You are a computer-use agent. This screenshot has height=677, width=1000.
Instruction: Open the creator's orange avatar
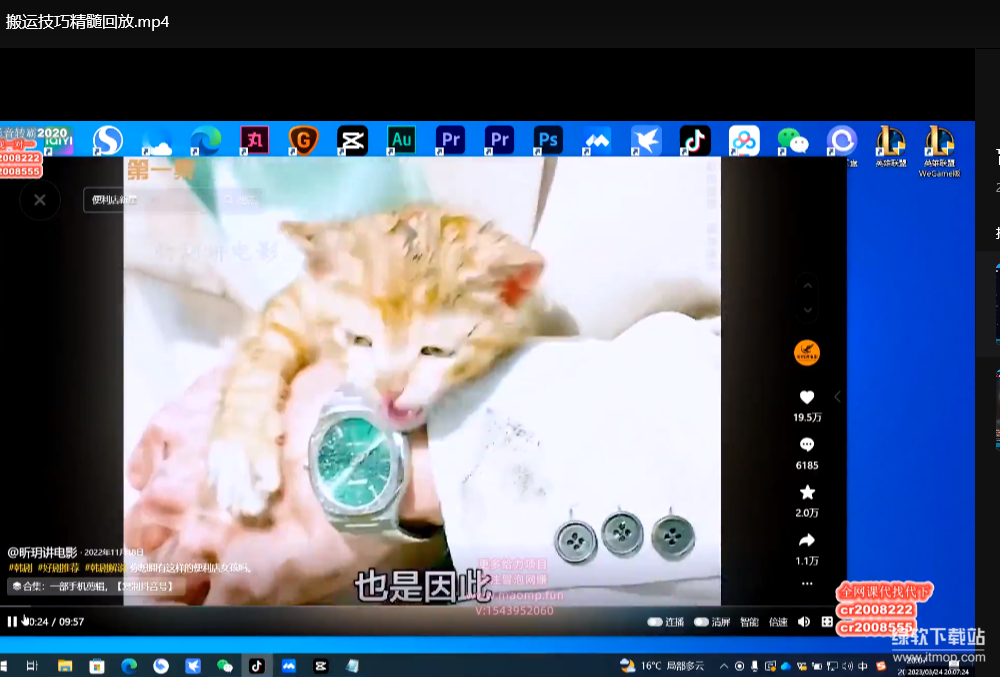807,353
